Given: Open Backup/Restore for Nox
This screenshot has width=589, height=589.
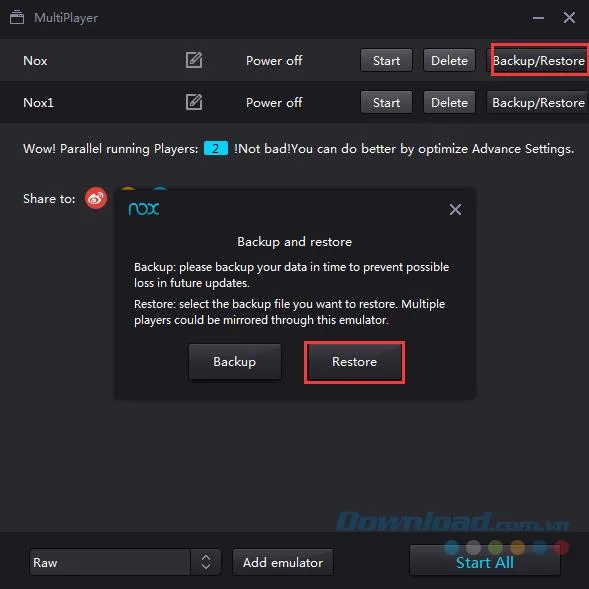Looking at the screenshot, I should [x=538, y=60].
